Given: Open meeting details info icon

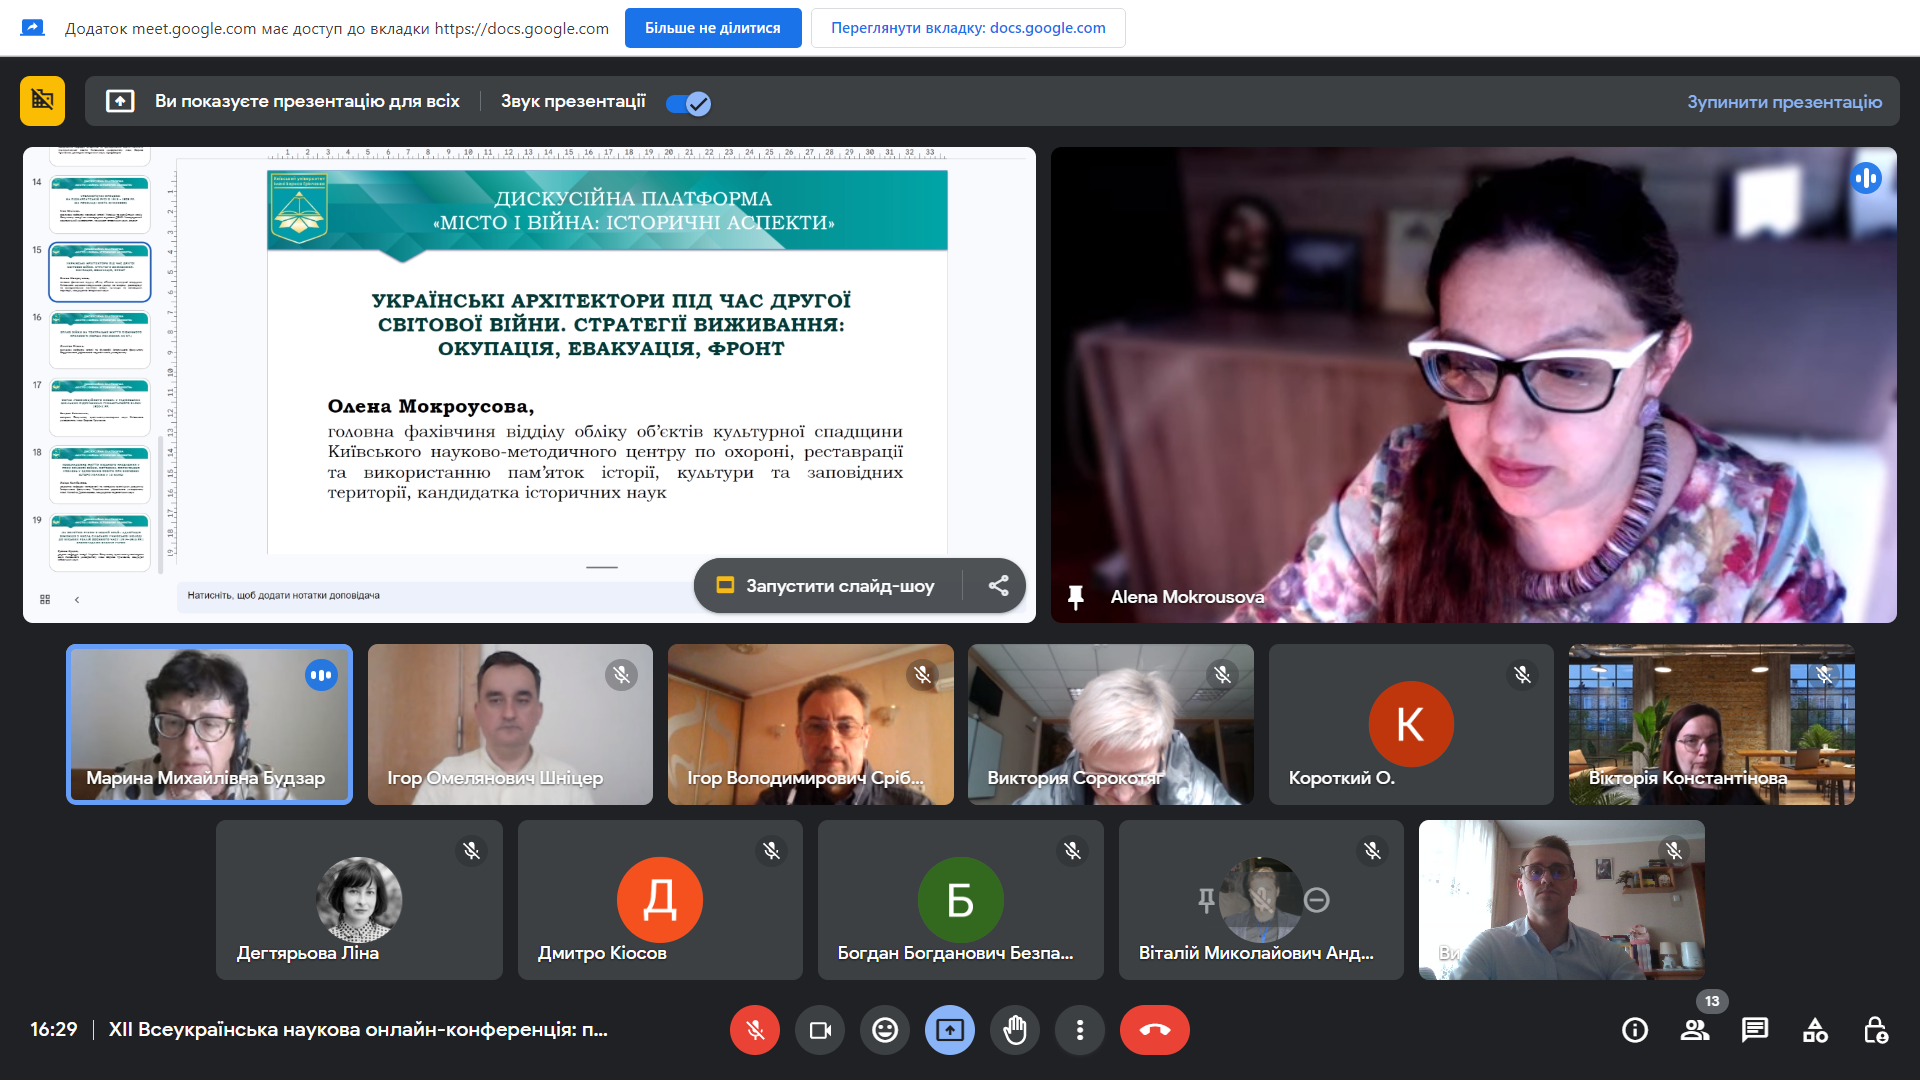Looking at the screenshot, I should 1635,1030.
